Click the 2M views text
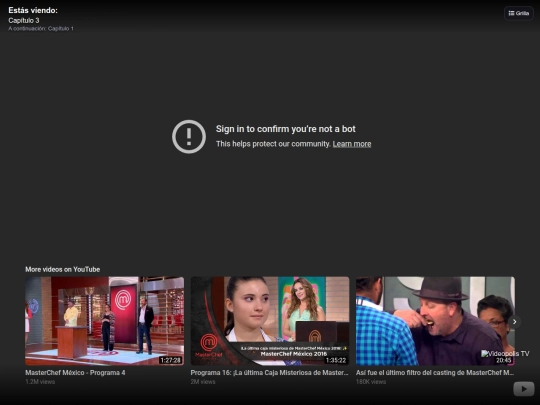Image resolution: width=540 pixels, height=405 pixels. [x=203, y=382]
